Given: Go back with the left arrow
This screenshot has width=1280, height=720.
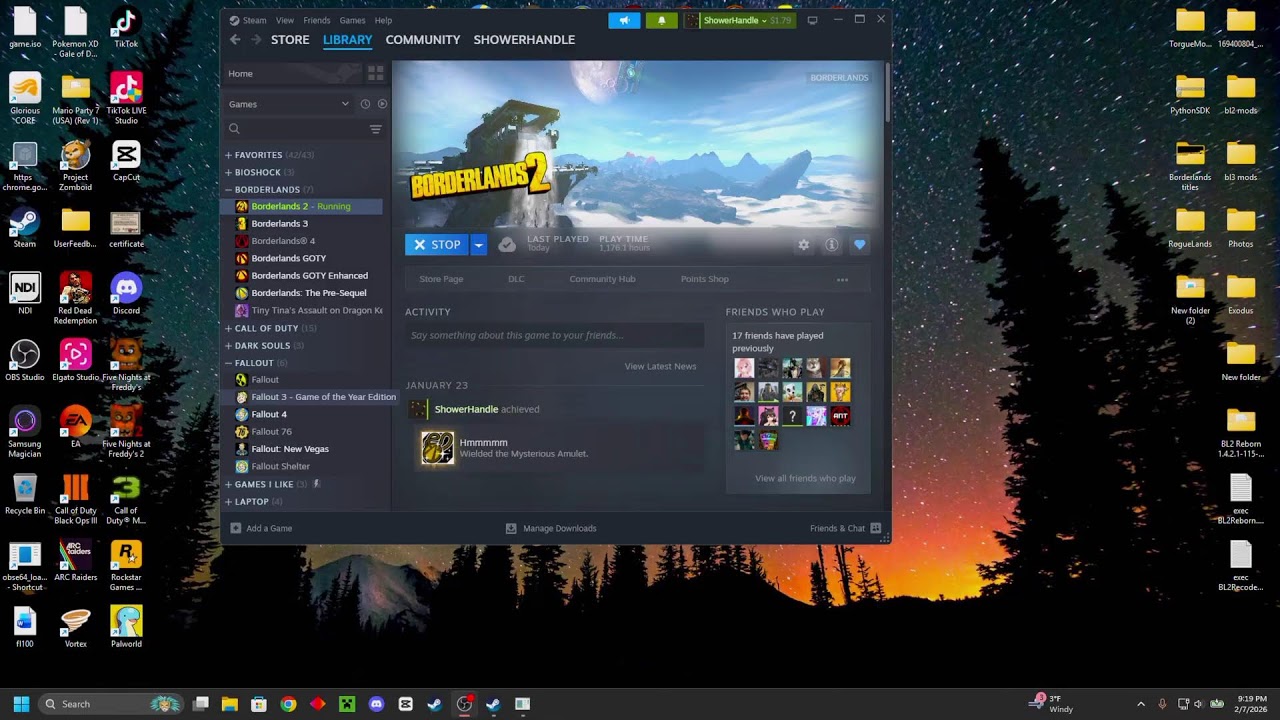Looking at the screenshot, I should click(235, 39).
